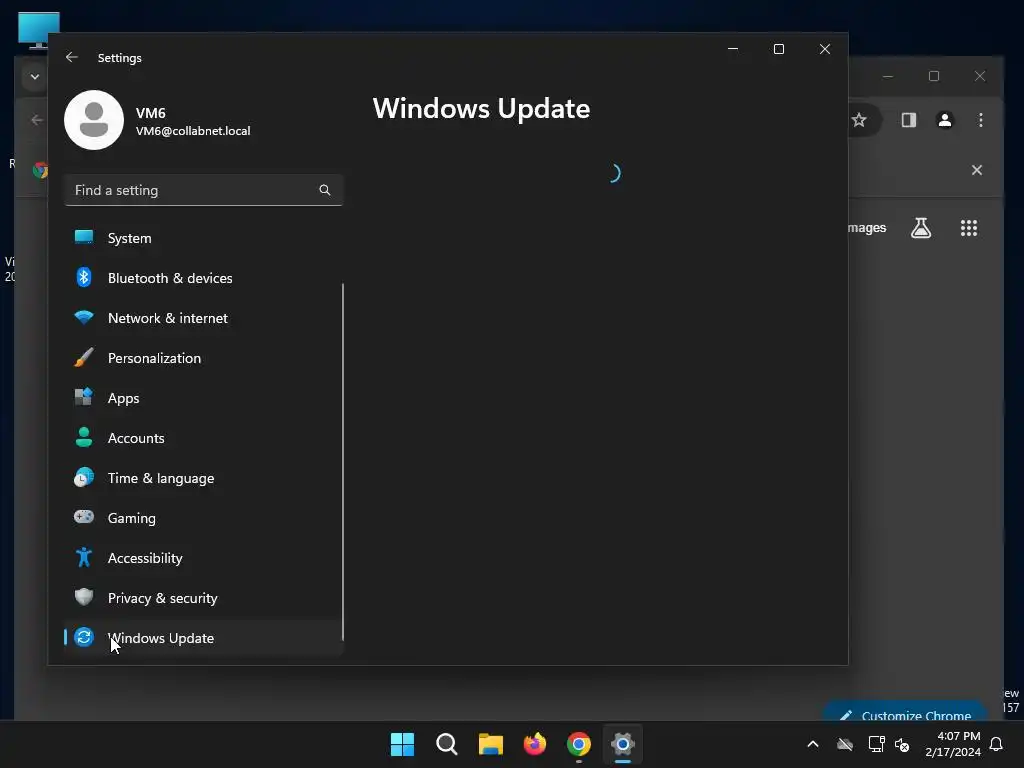The width and height of the screenshot is (1024, 768).
Task: Click the Privacy shield icon
Action: click(x=84, y=597)
